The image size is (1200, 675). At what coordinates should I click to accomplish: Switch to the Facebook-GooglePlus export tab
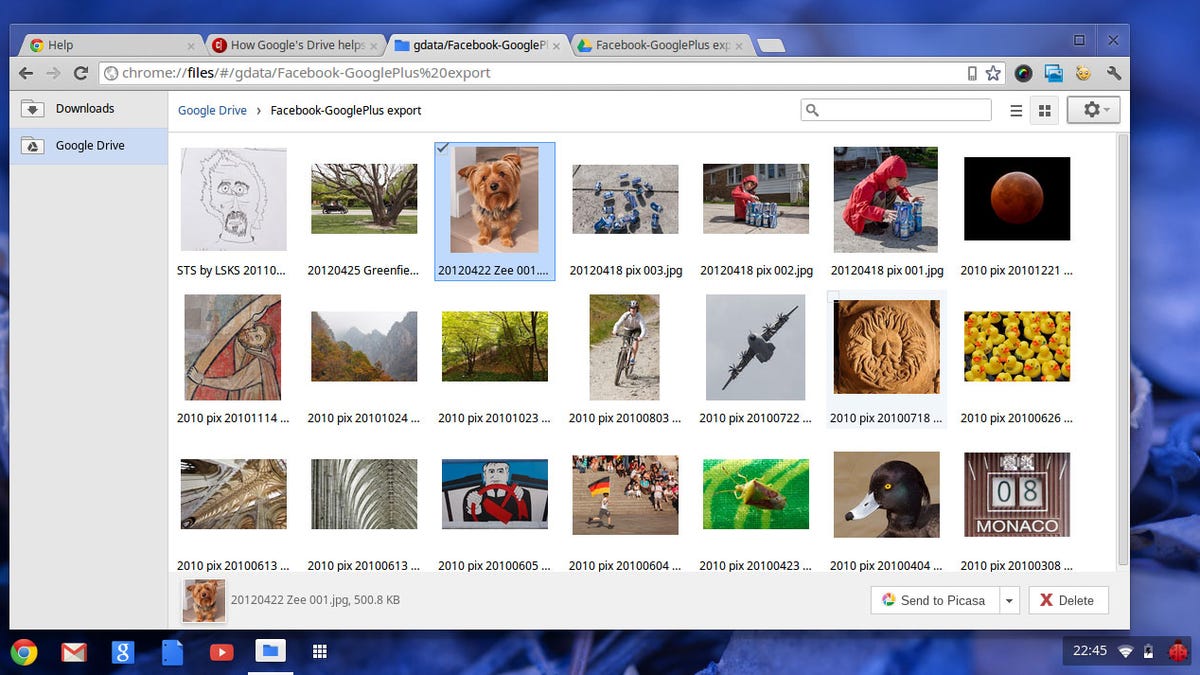655,44
